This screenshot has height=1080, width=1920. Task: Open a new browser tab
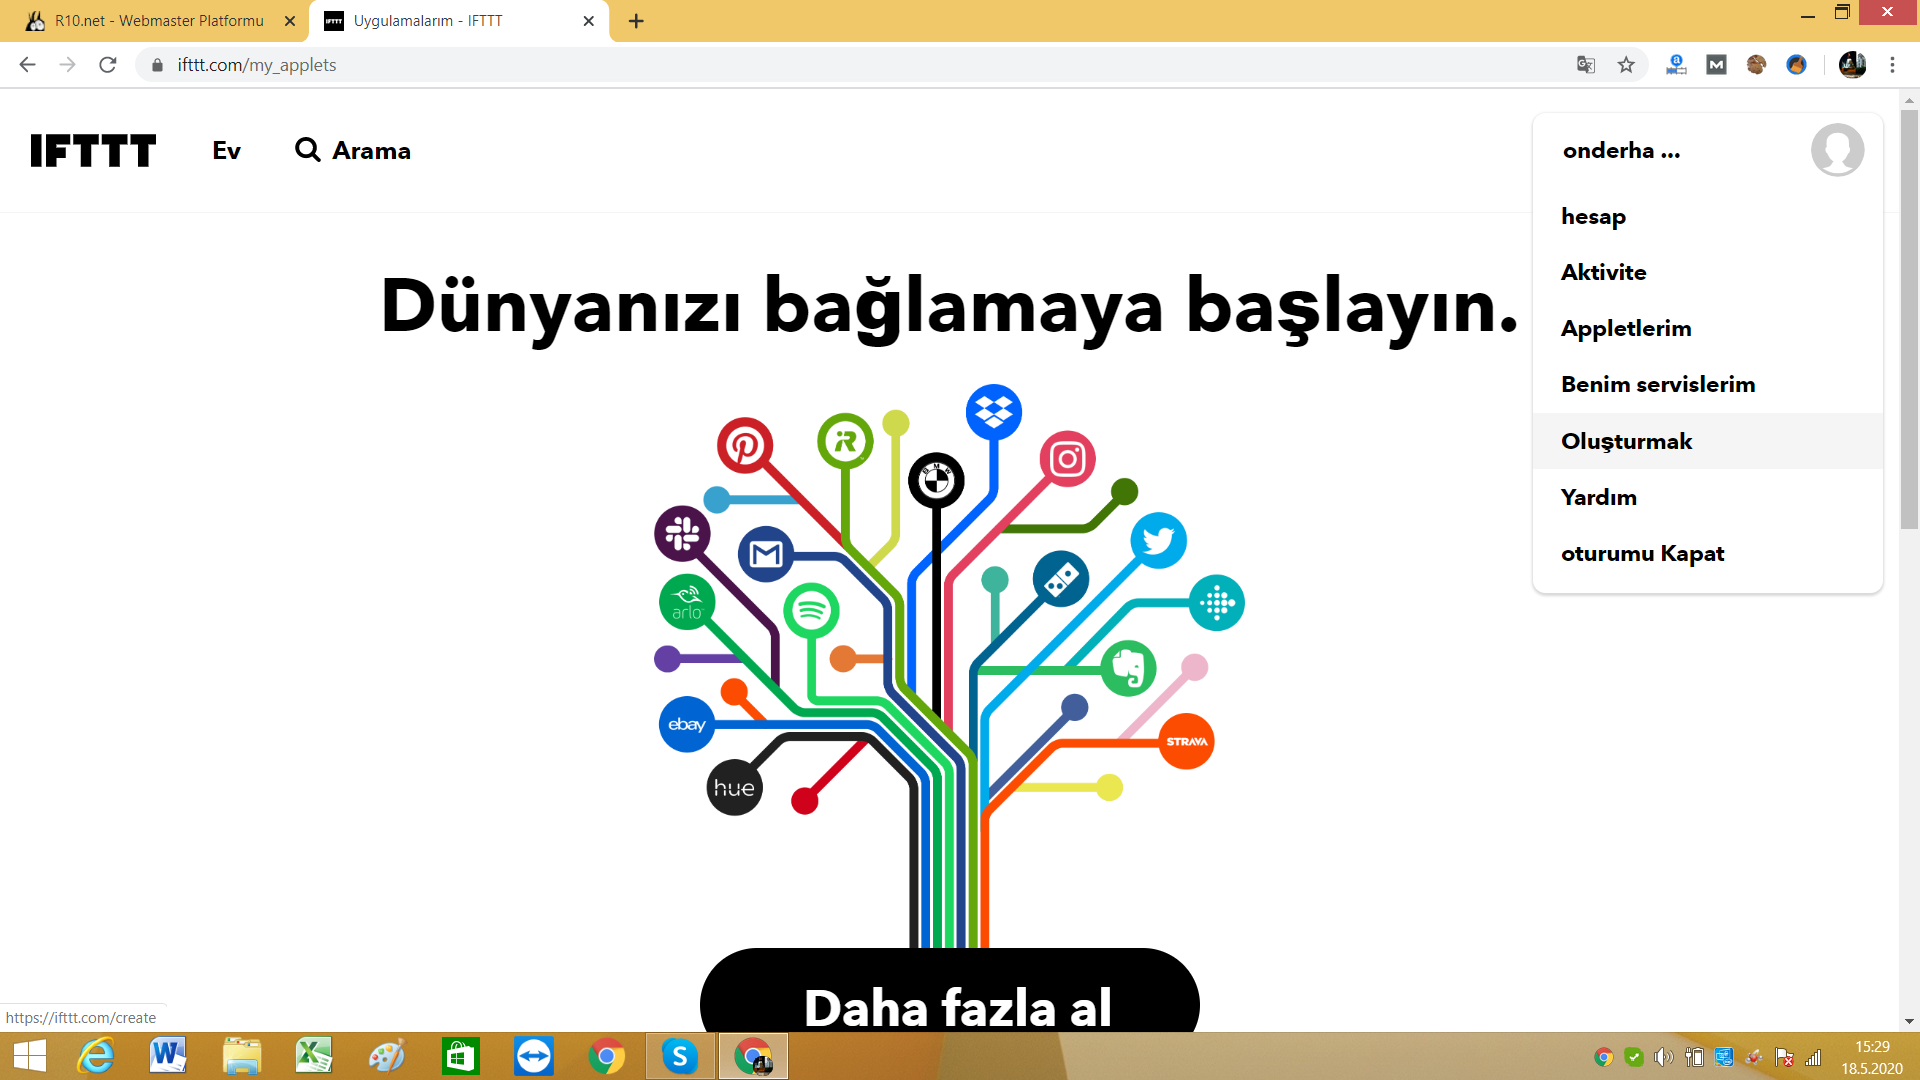pos(636,21)
